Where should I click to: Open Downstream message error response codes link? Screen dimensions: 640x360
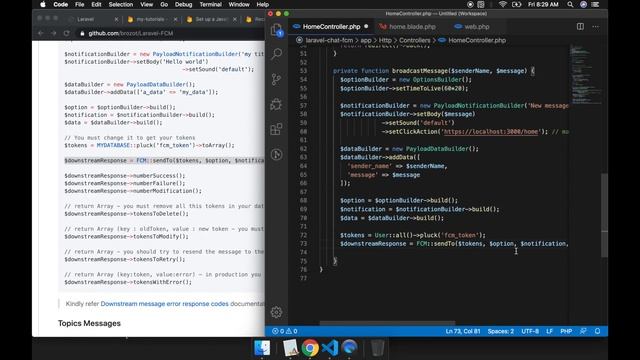[x=164, y=304]
